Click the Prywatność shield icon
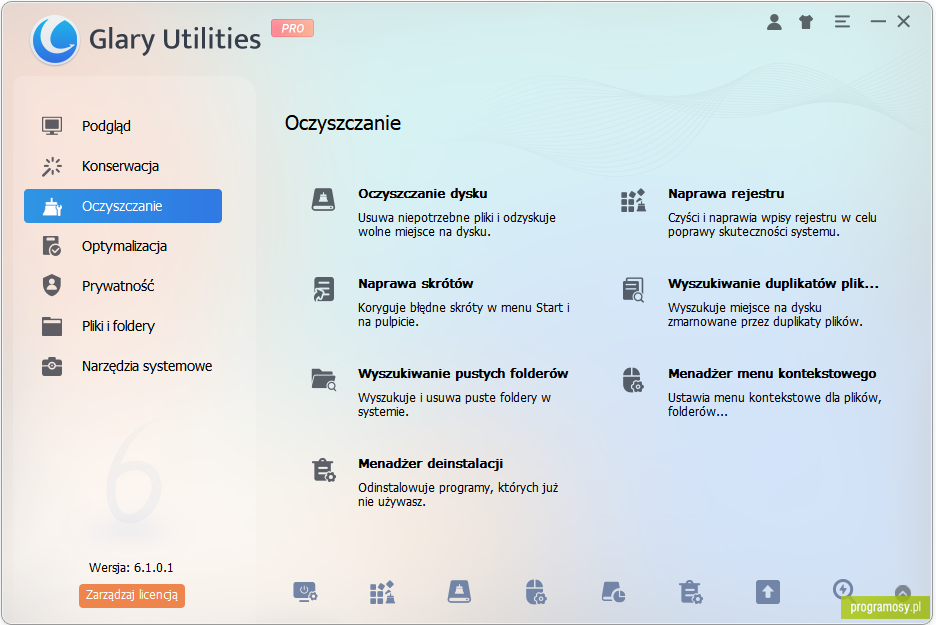Screen dimensions: 936x625 pos(52,285)
